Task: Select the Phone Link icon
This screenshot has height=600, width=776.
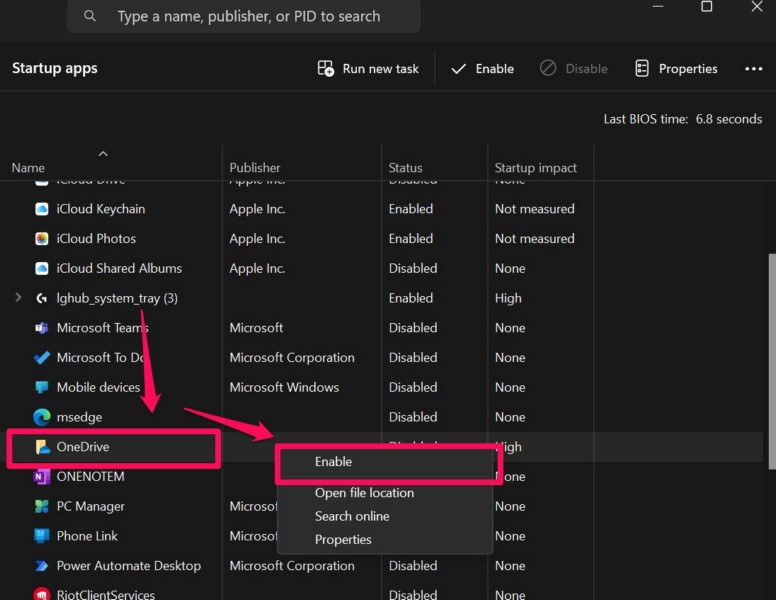Action: click(41, 536)
